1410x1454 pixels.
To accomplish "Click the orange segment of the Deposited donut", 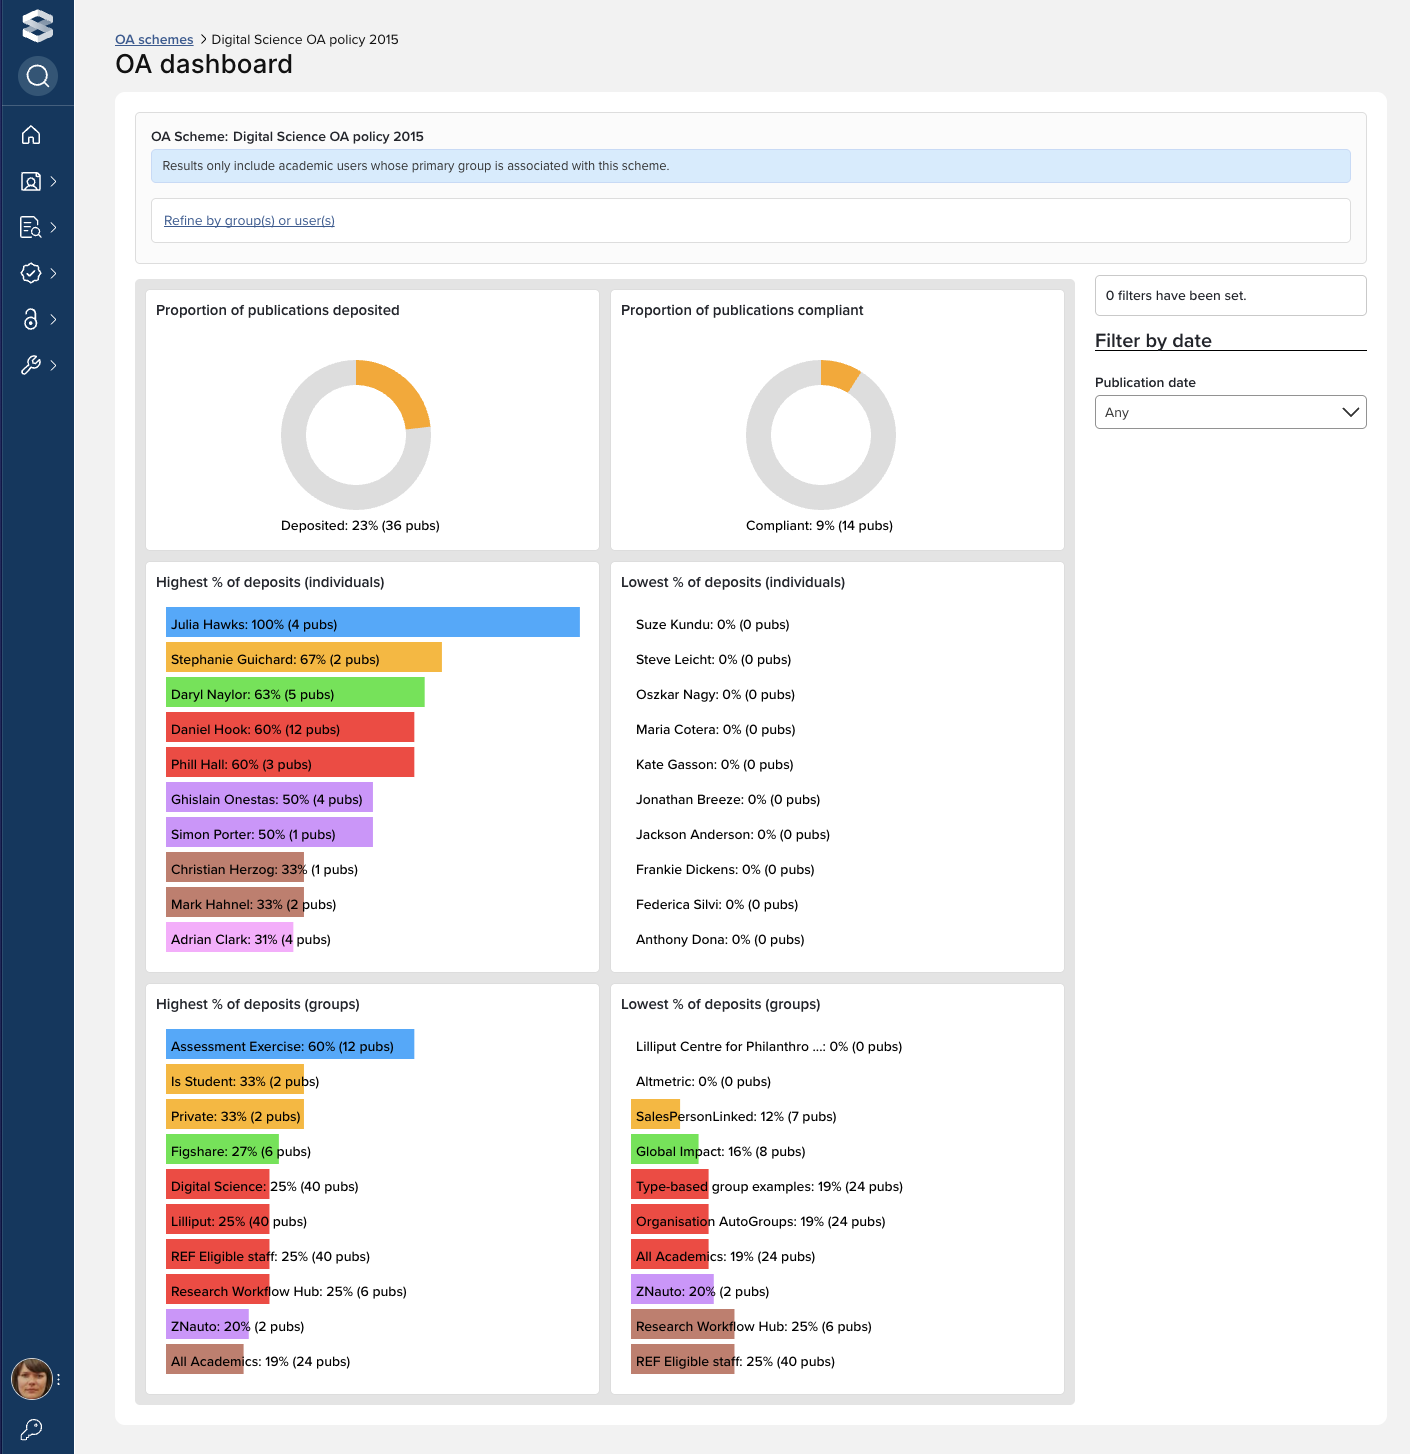I will [x=400, y=388].
